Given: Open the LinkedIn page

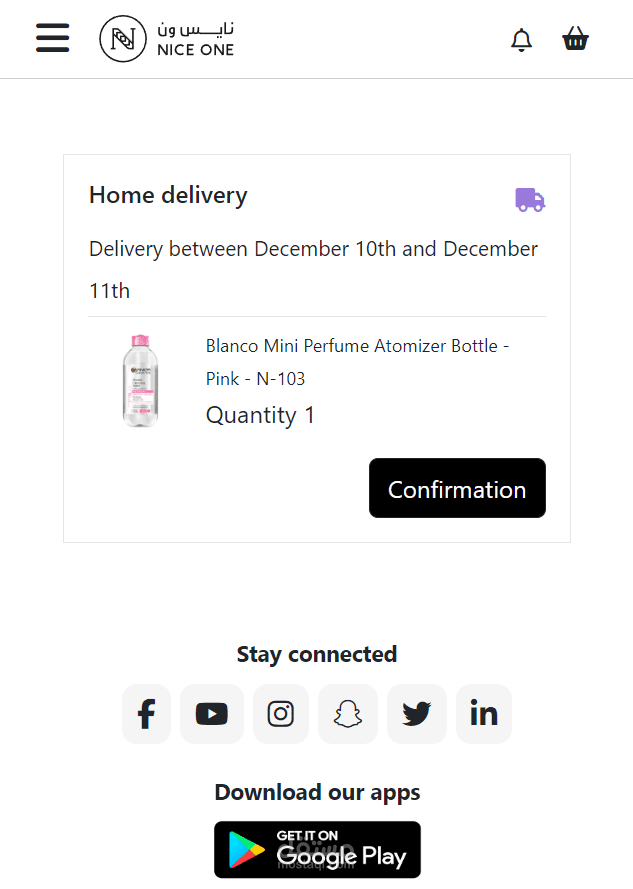Looking at the screenshot, I should (x=484, y=714).
